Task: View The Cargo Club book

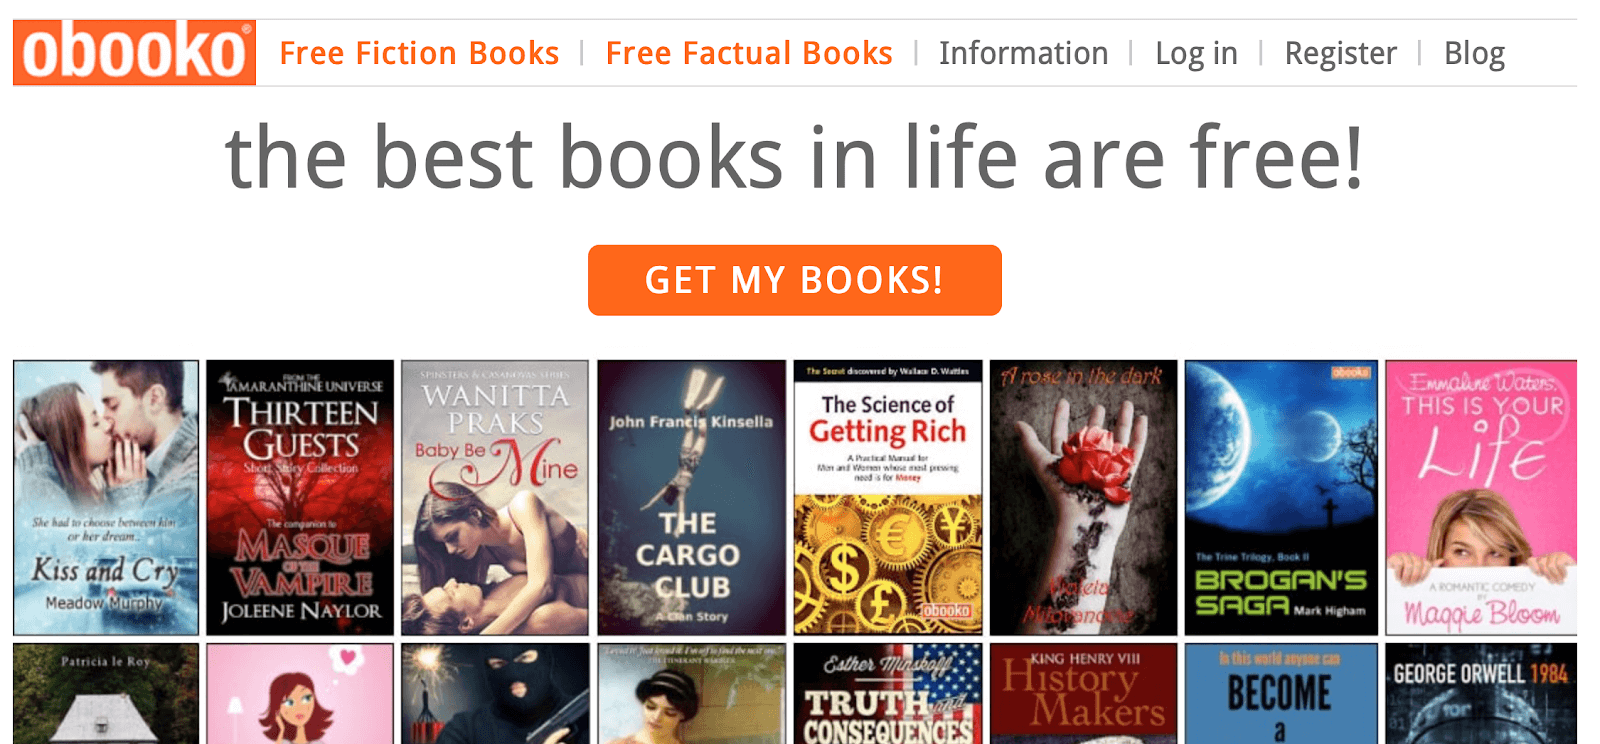Action: [x=692, y=498]
